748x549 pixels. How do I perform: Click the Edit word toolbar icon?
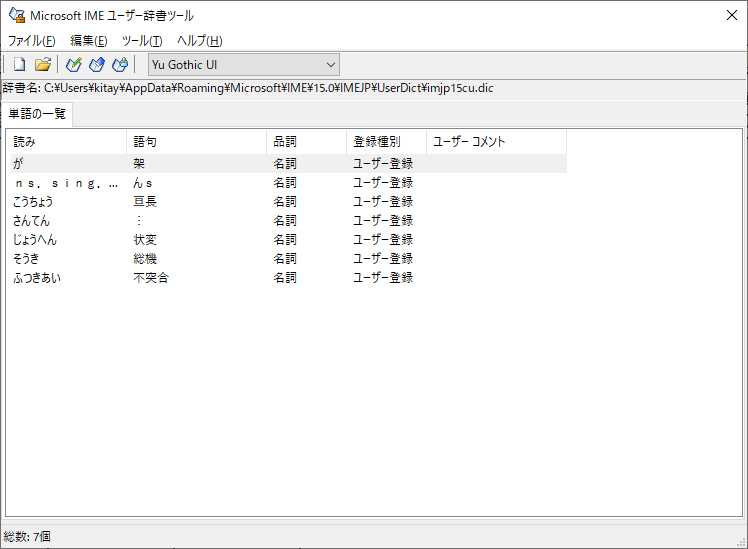point(97,64)
